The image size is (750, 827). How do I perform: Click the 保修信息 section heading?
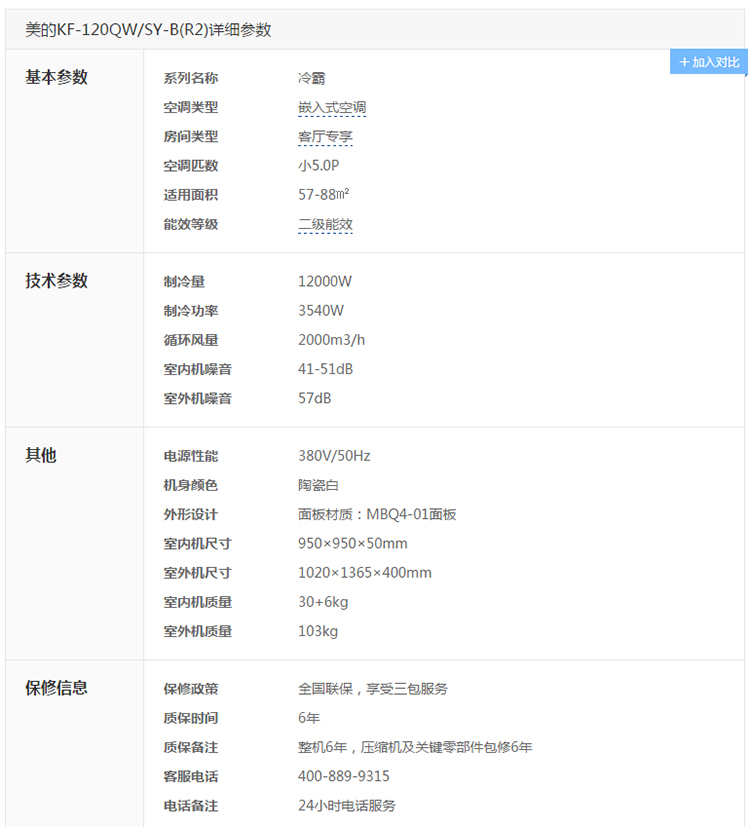coord(56,688)
